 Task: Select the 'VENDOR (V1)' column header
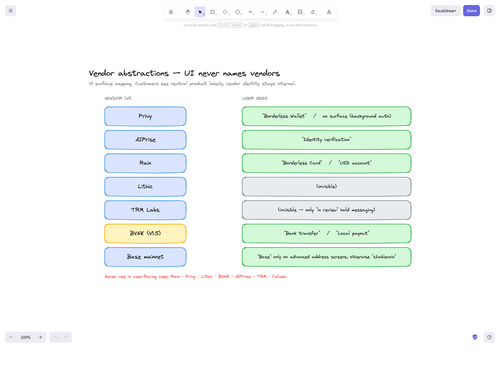point(118,98)
